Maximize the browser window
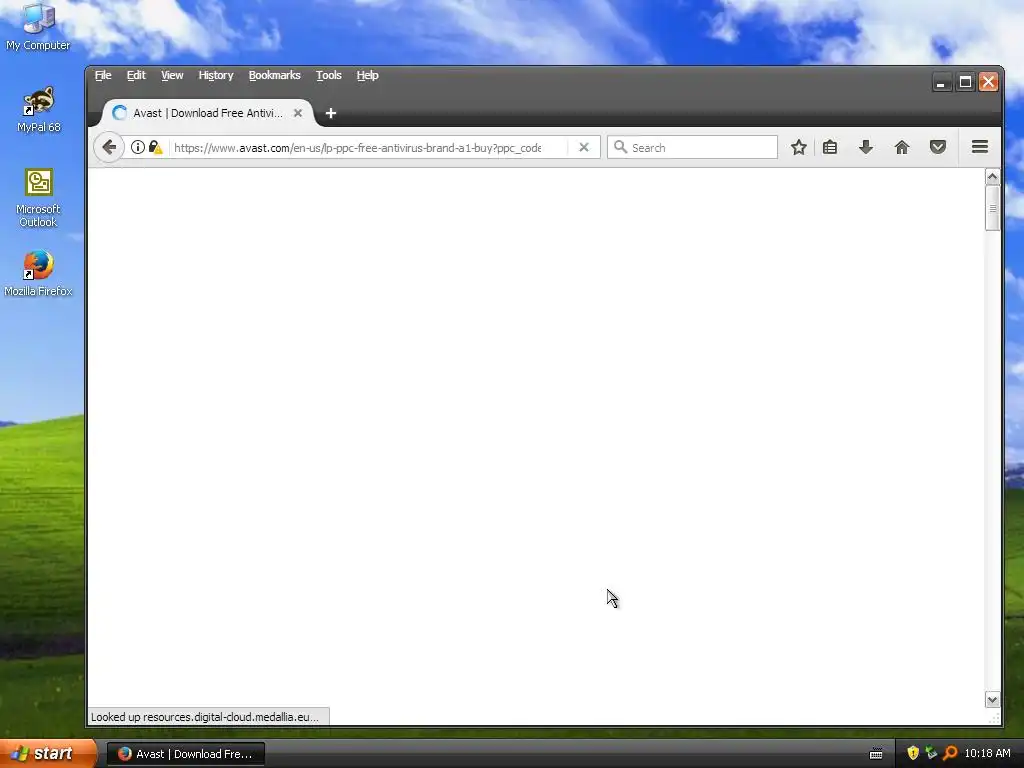Image resolution: width=1024 pixels, height=768 pixels. click(x=965, y=82)
